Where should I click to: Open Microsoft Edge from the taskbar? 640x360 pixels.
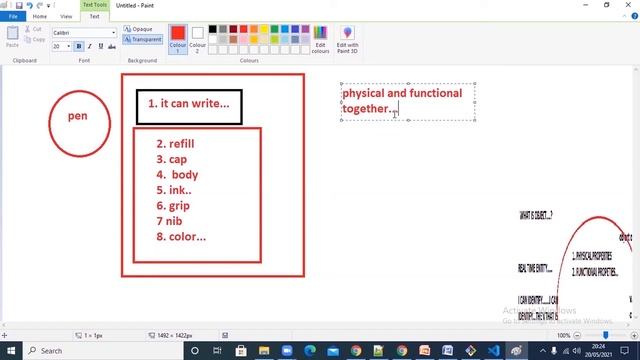coord(310,351)
